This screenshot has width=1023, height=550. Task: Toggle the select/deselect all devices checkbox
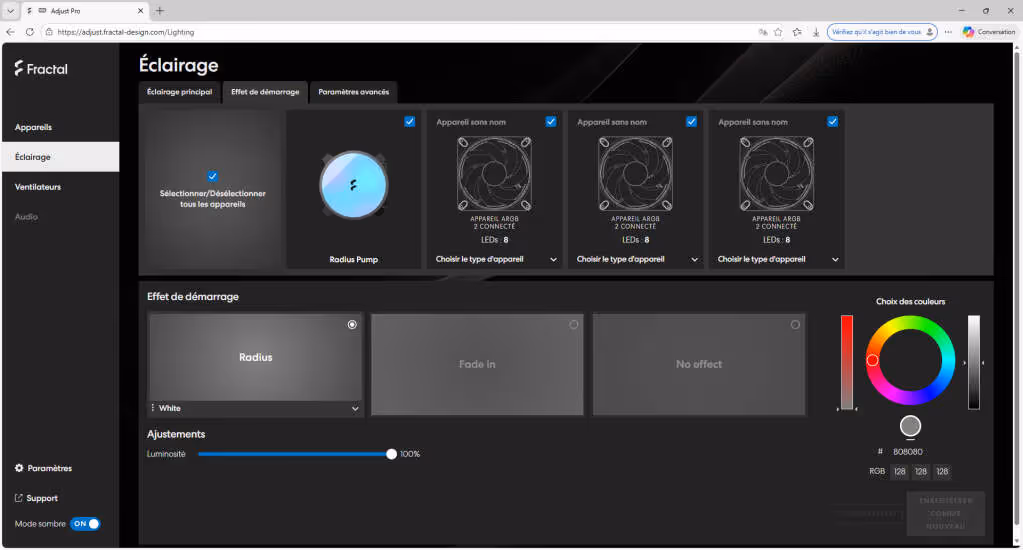[212, 176]
